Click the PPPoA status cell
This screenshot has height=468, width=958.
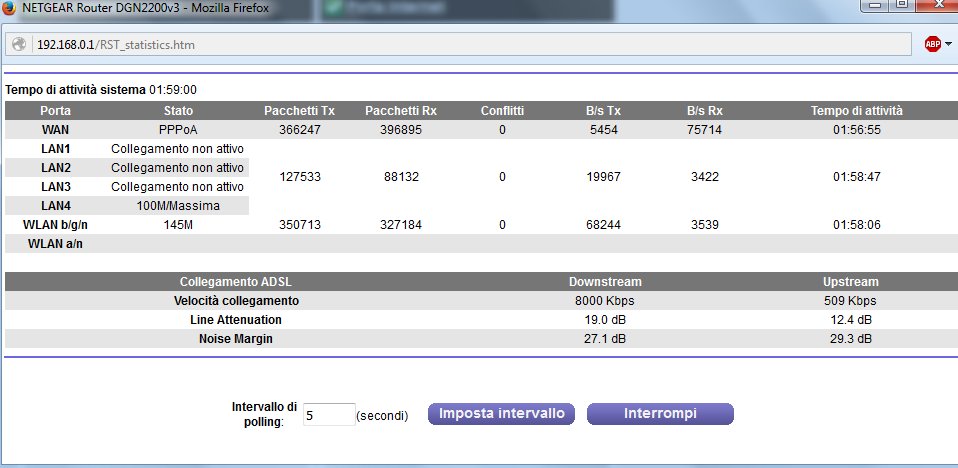coord(178,130)
